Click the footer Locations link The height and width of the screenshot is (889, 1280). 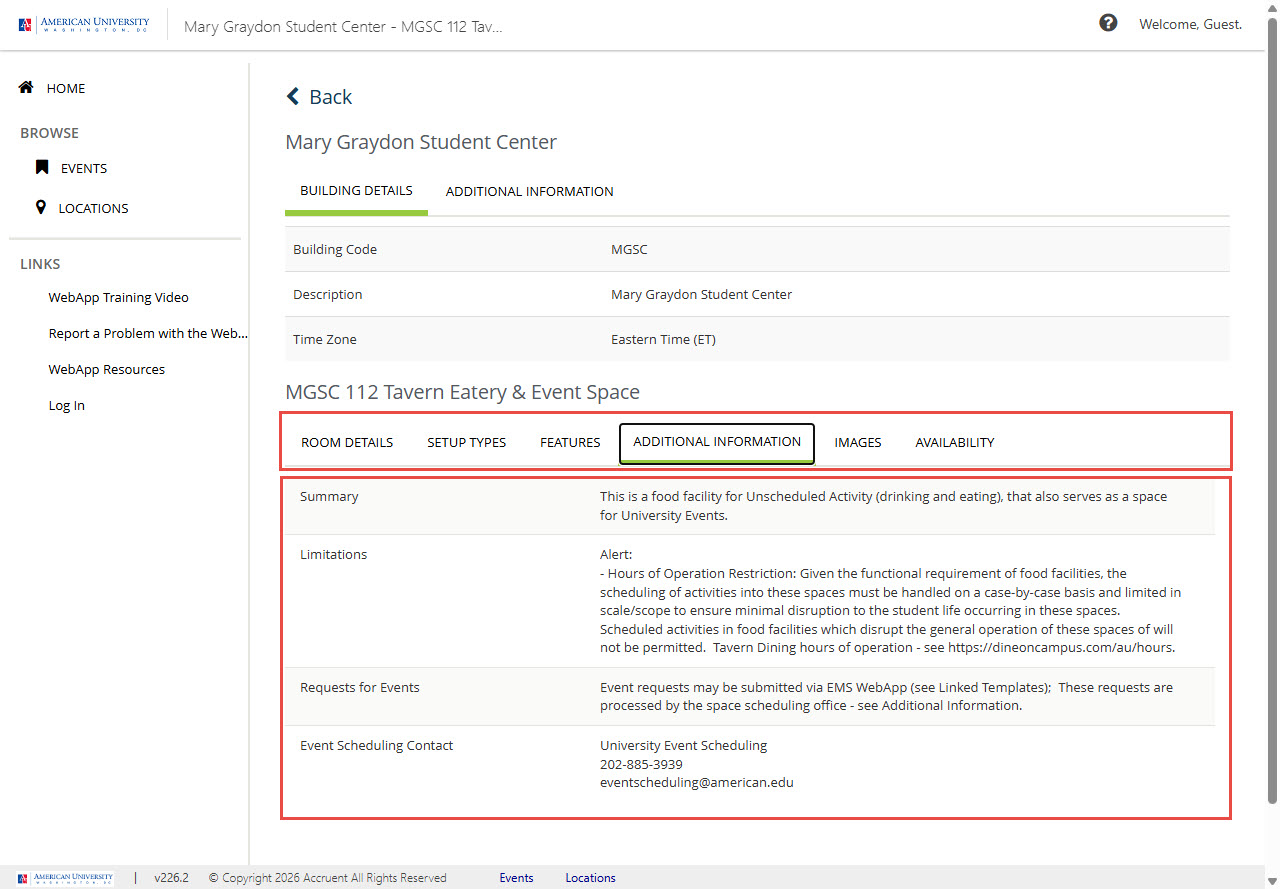click(x=591, y=878)
